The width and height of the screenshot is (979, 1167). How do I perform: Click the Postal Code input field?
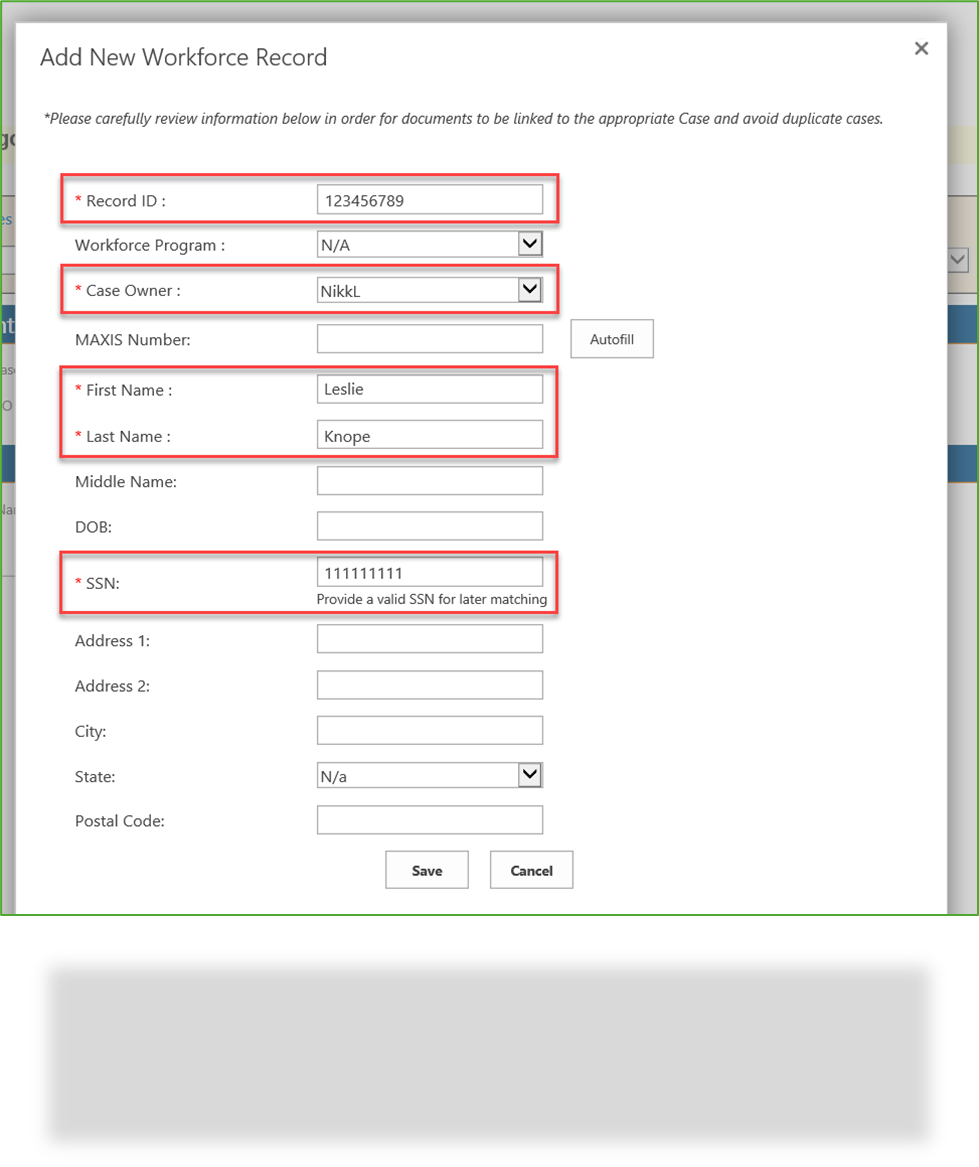[429, 819]
